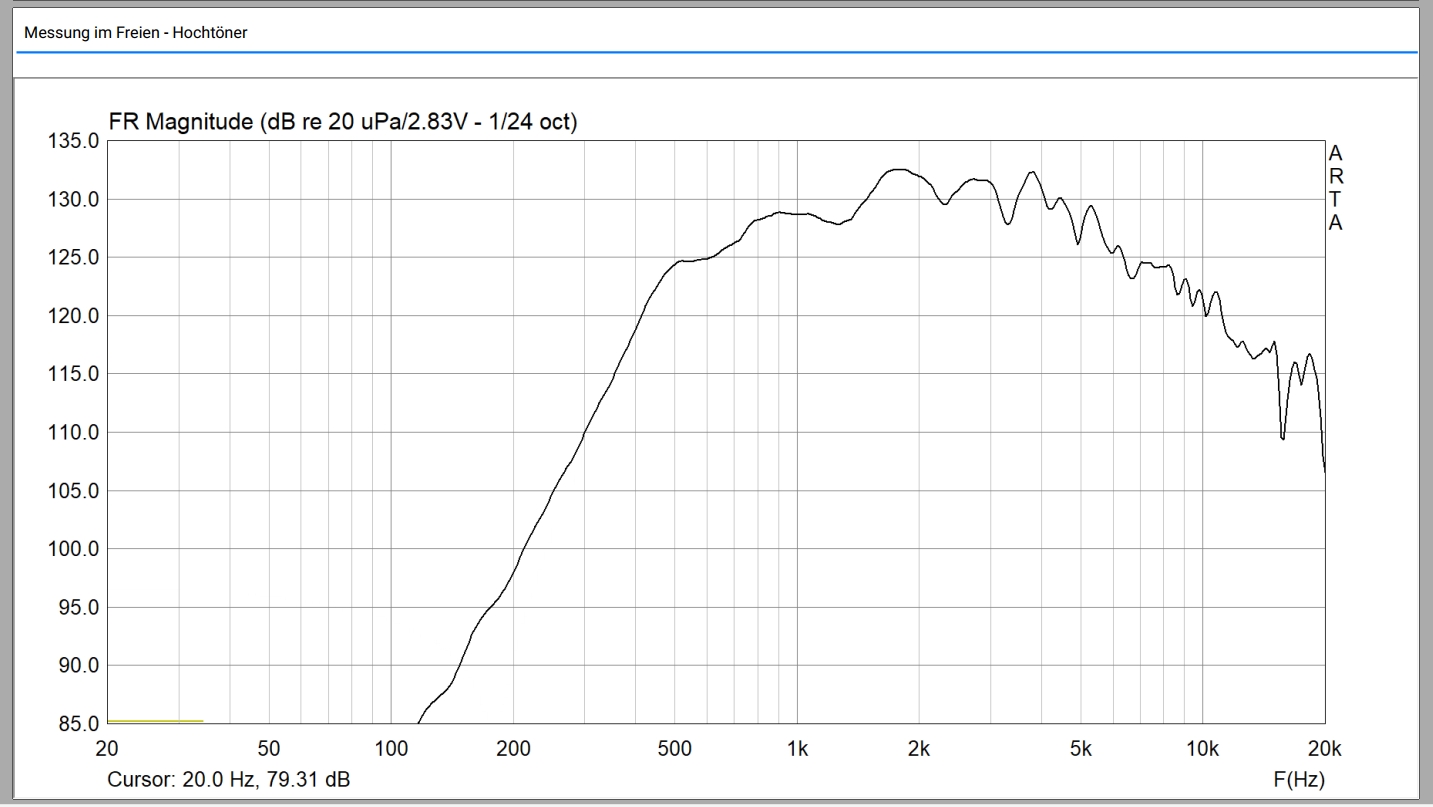Click the response curve peak near 2k

pyautogui.click(x=898, y=170)
